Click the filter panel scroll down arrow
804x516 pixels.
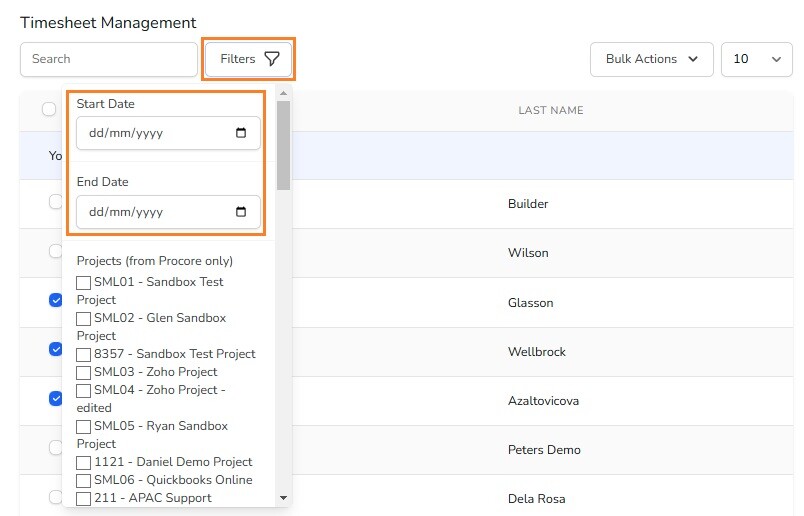tap(283, 498)
